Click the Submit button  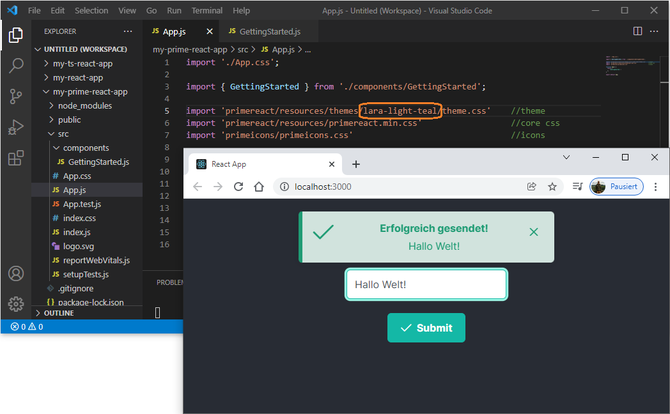[x=426, y=328]
